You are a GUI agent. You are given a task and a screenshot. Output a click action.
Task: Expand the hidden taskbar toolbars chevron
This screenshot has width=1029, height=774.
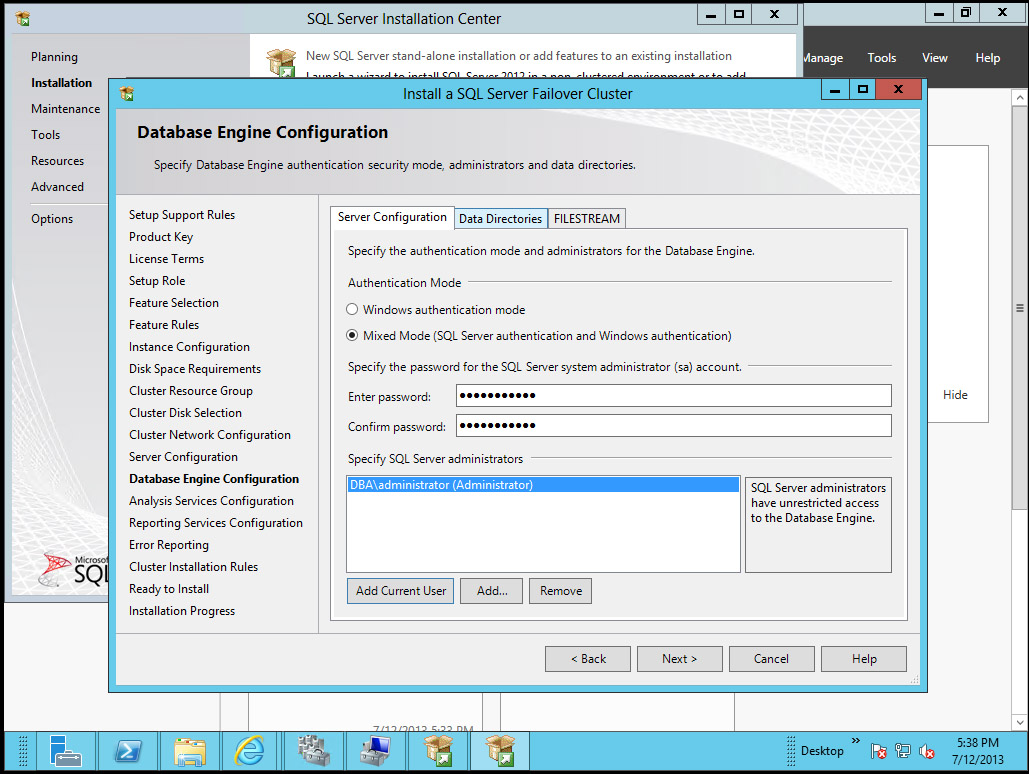[x=855, y=744]
